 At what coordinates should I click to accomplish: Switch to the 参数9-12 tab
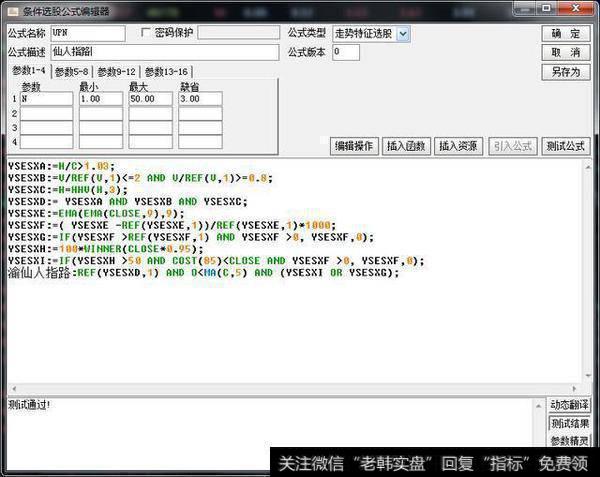coord(116,72)
